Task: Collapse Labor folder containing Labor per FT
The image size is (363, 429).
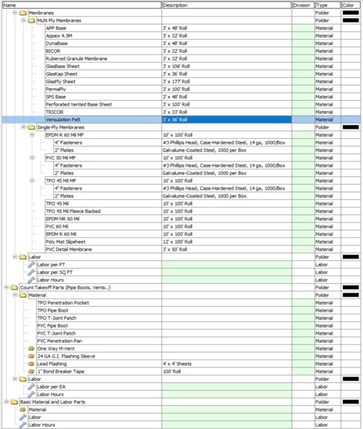Action: (15, 257)
